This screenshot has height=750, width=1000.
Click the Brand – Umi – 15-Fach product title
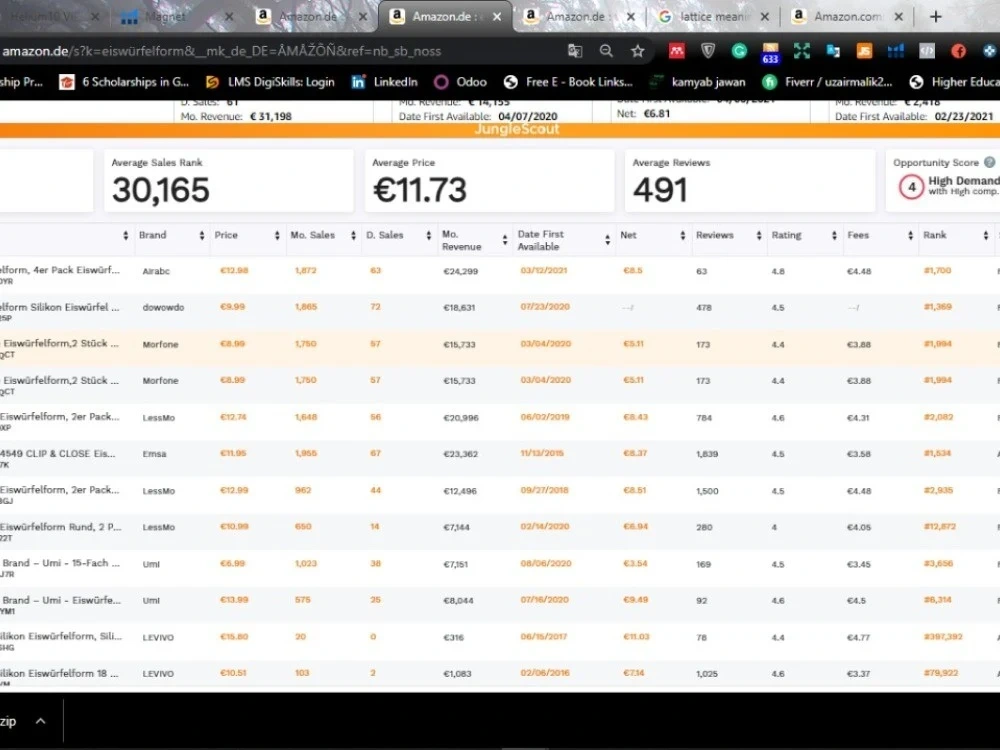61,563
